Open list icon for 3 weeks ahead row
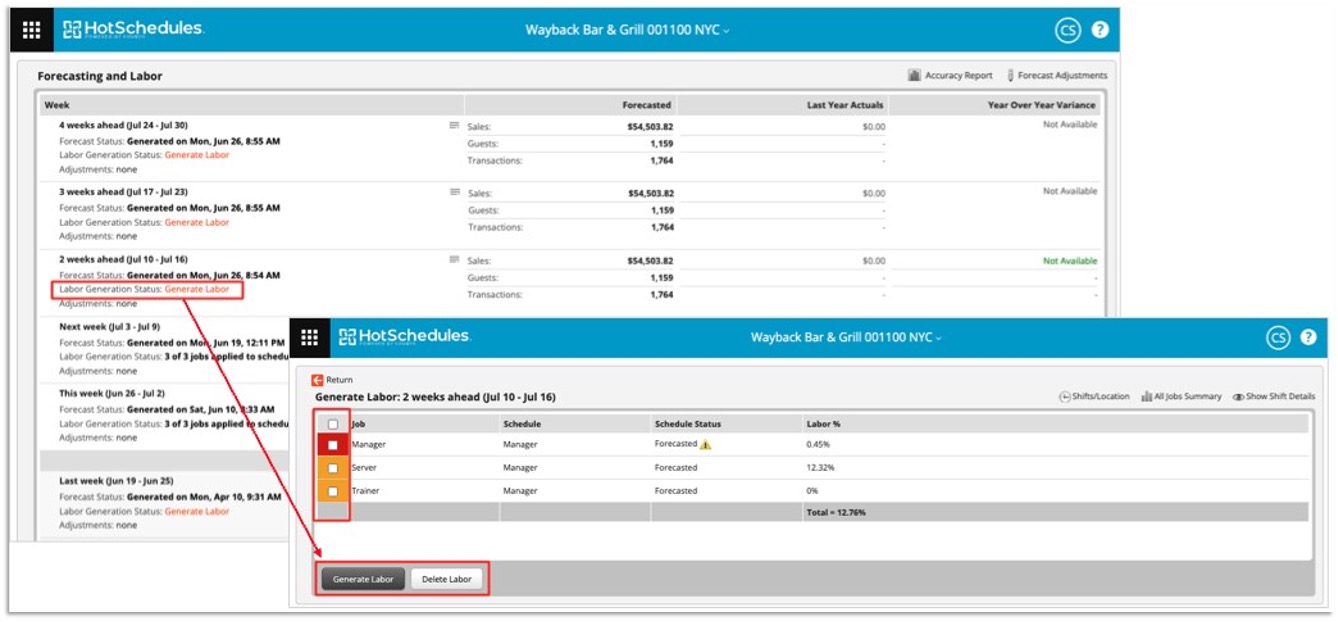Screen dimensions: 1338x622 (454, 191)
